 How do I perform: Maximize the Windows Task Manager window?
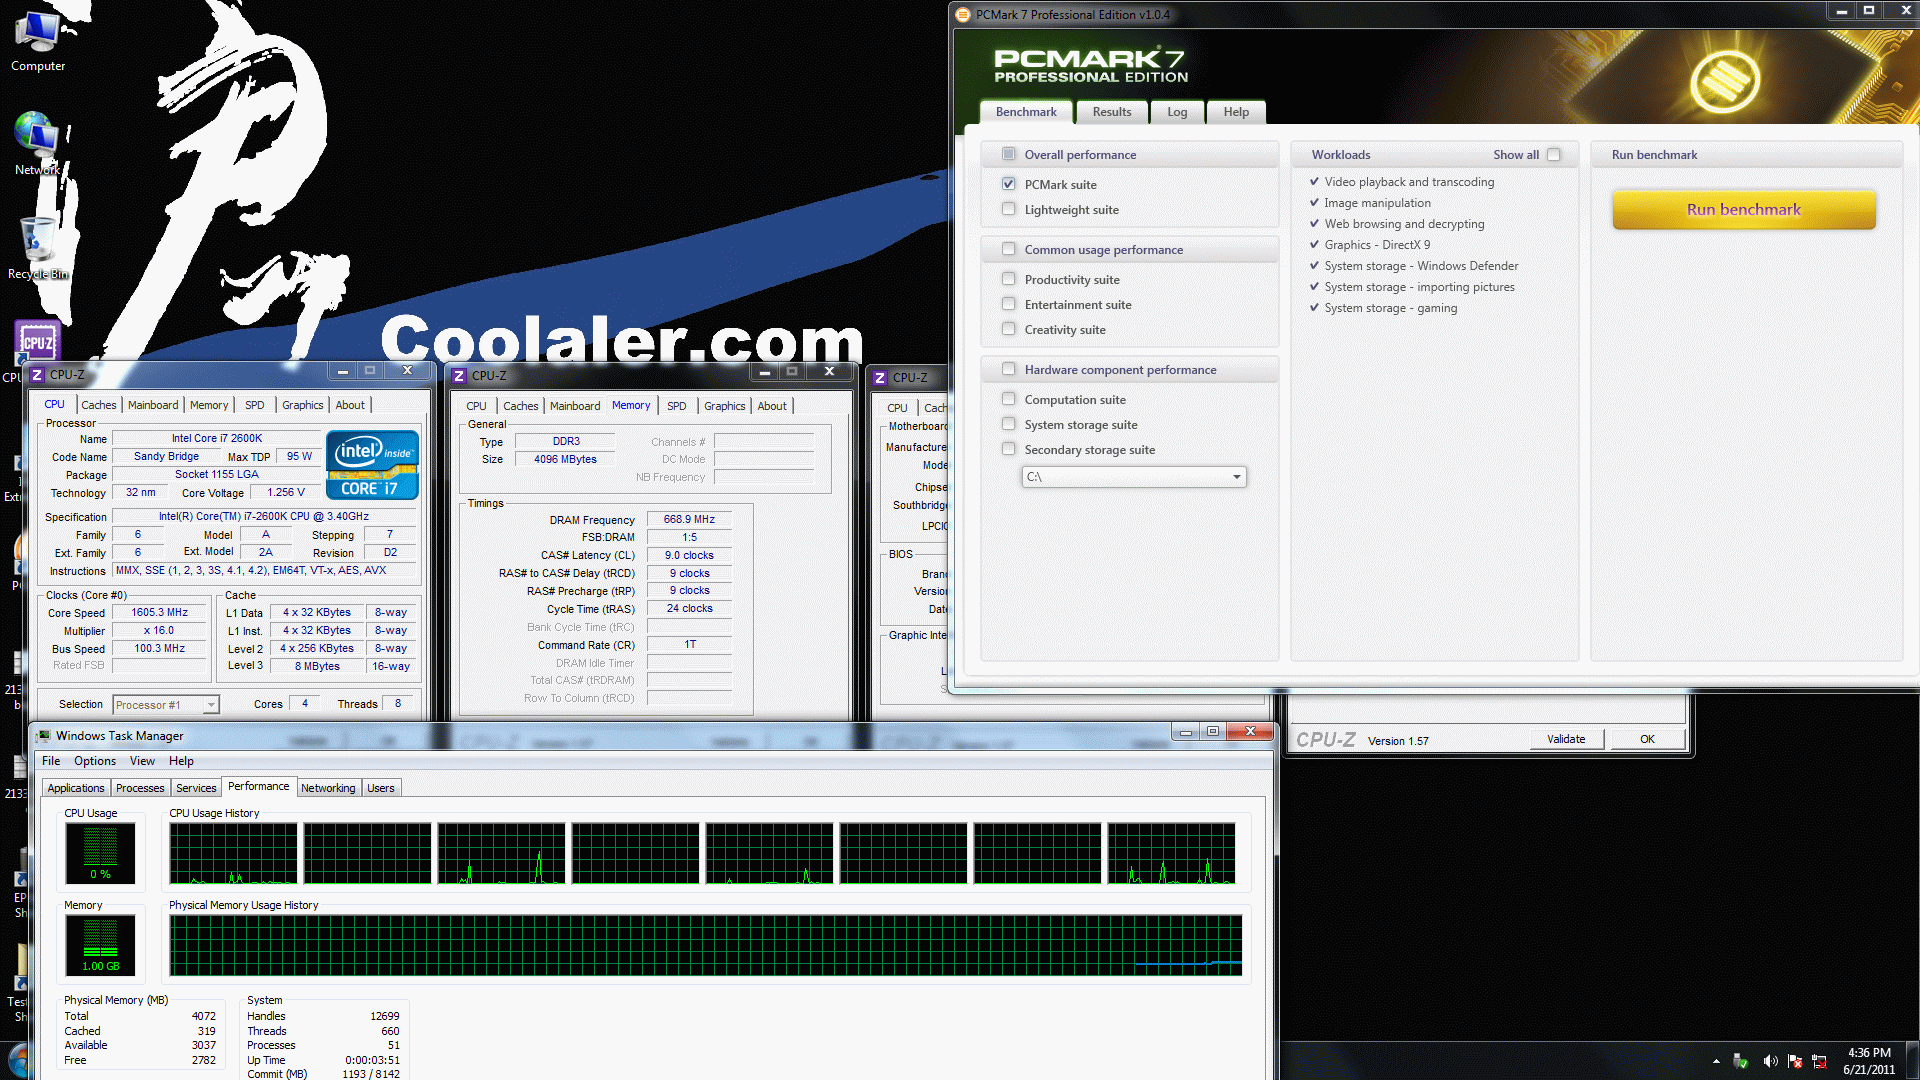point(1213,731)
